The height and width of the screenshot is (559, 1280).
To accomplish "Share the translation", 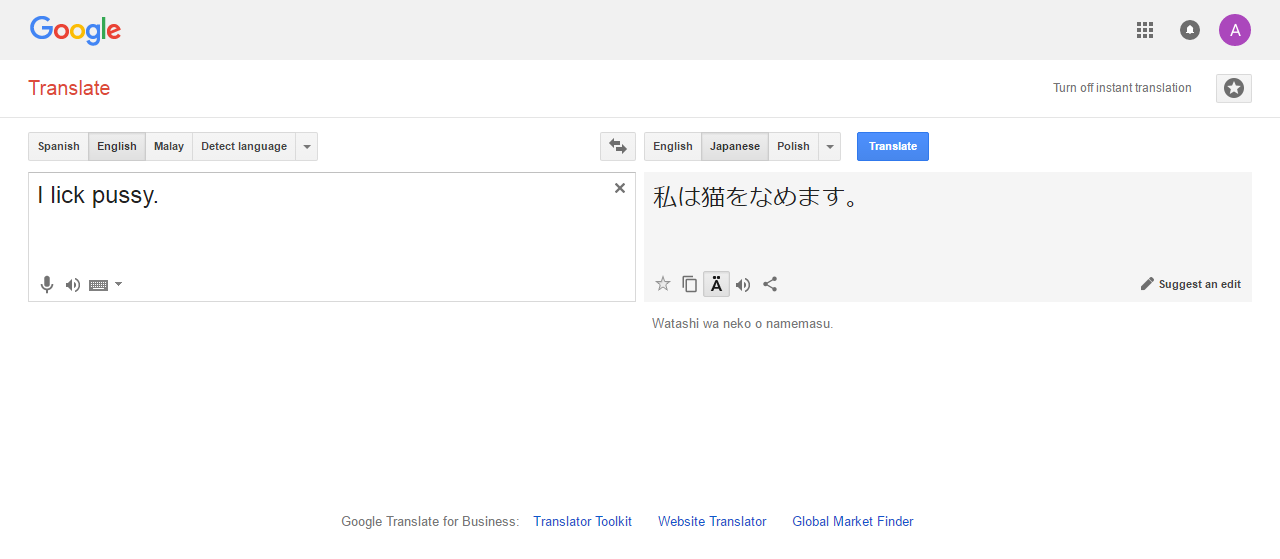I will pyautogui.click(x=770, y=284).
